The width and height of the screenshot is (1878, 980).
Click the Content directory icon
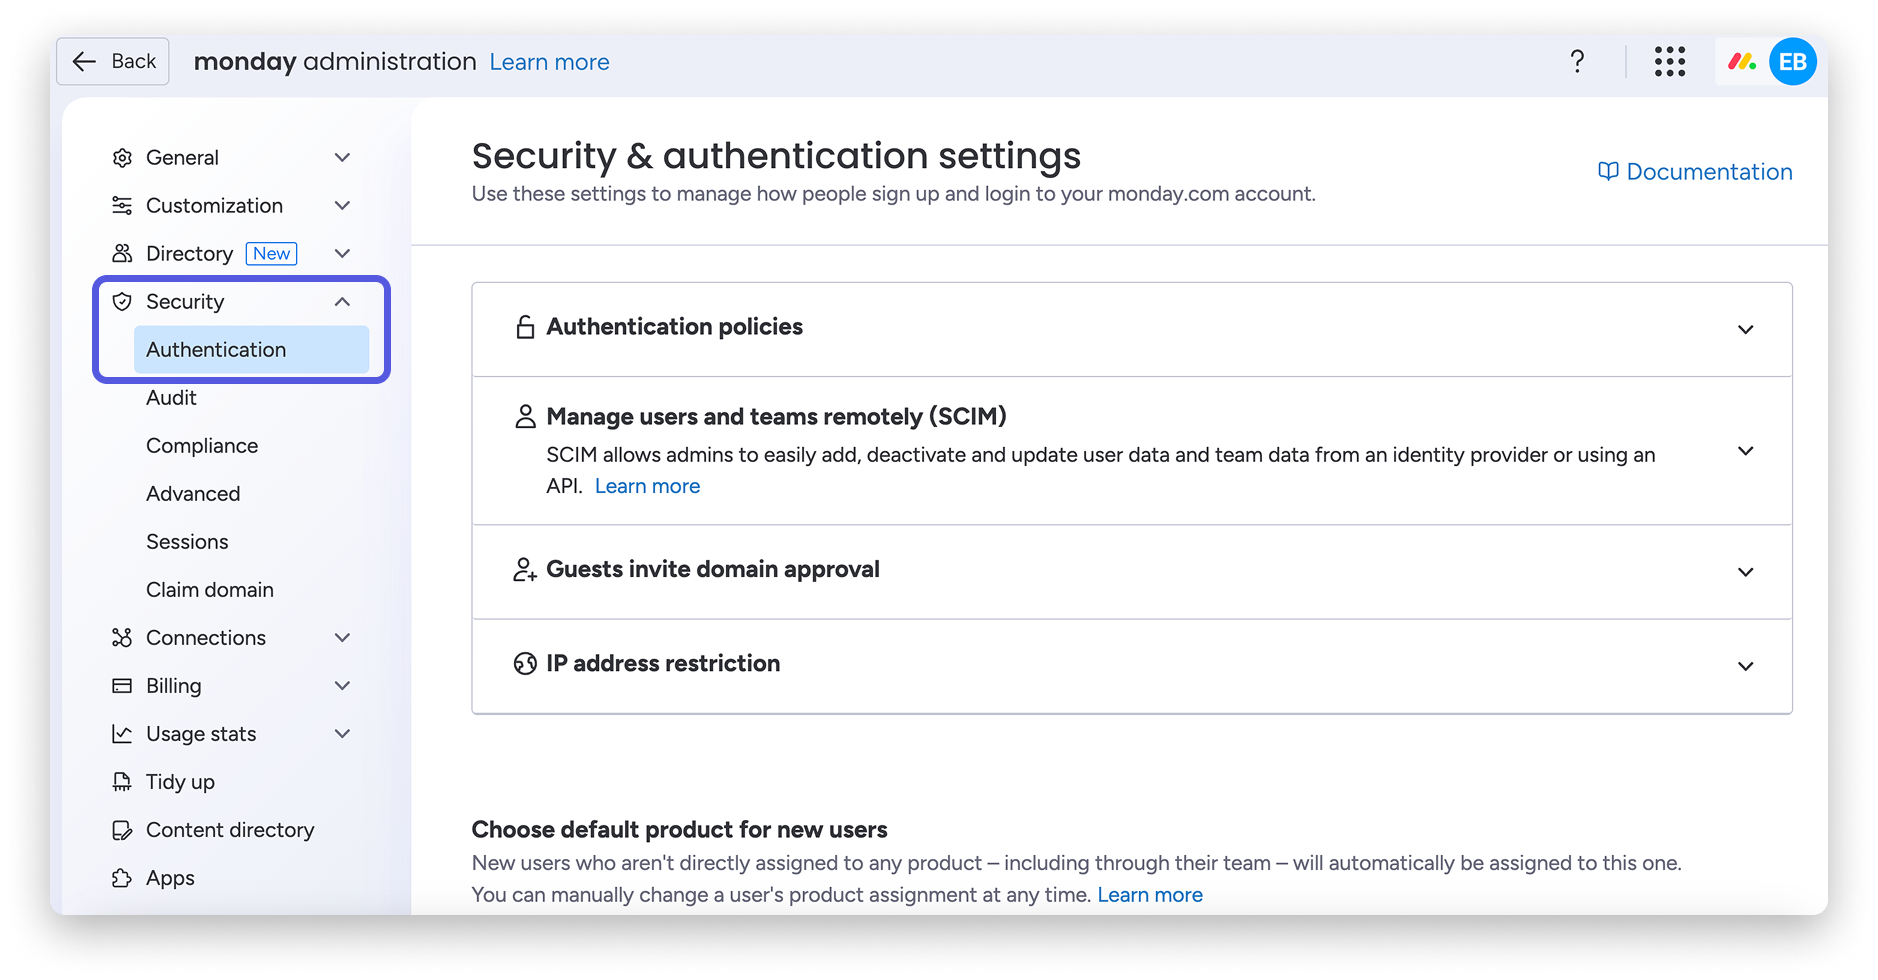(x=122, y=830)
